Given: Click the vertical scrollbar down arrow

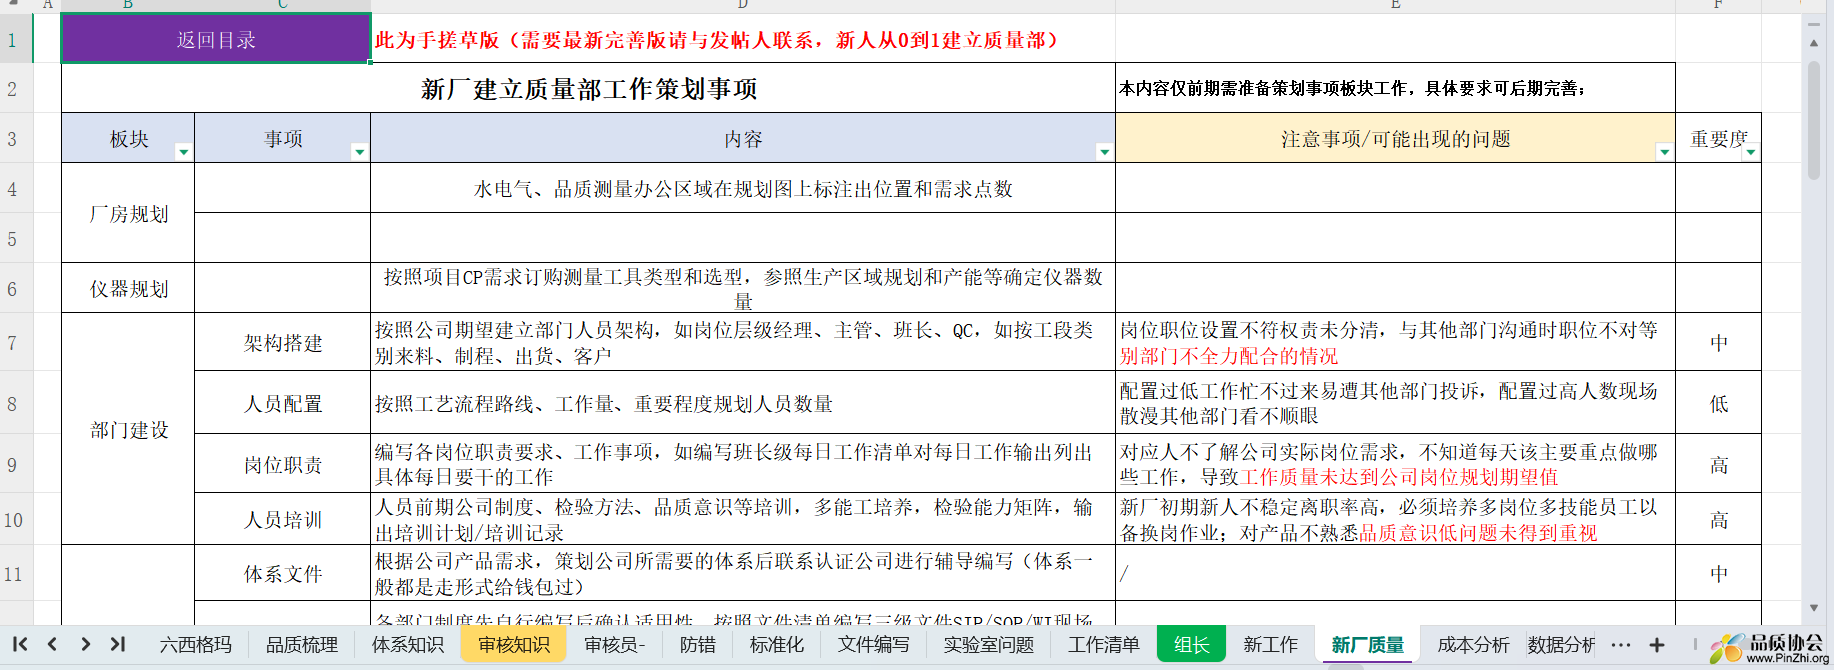Looking at the screenshot, I should [1814, 608].
